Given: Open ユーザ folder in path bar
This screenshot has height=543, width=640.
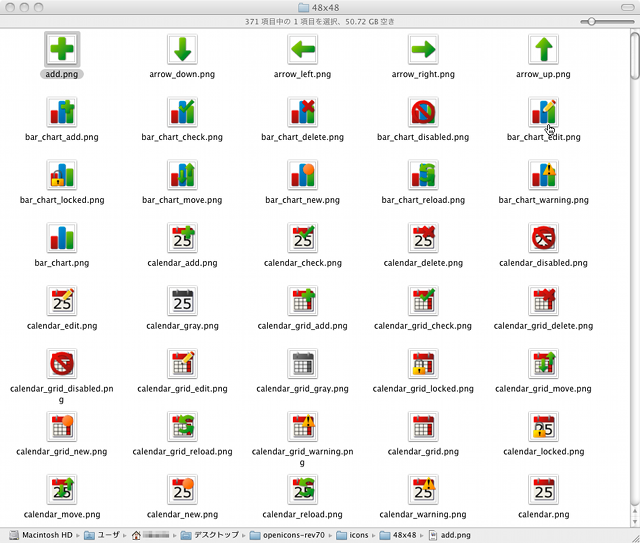Looking at the screenshot, I should [103, 535].
